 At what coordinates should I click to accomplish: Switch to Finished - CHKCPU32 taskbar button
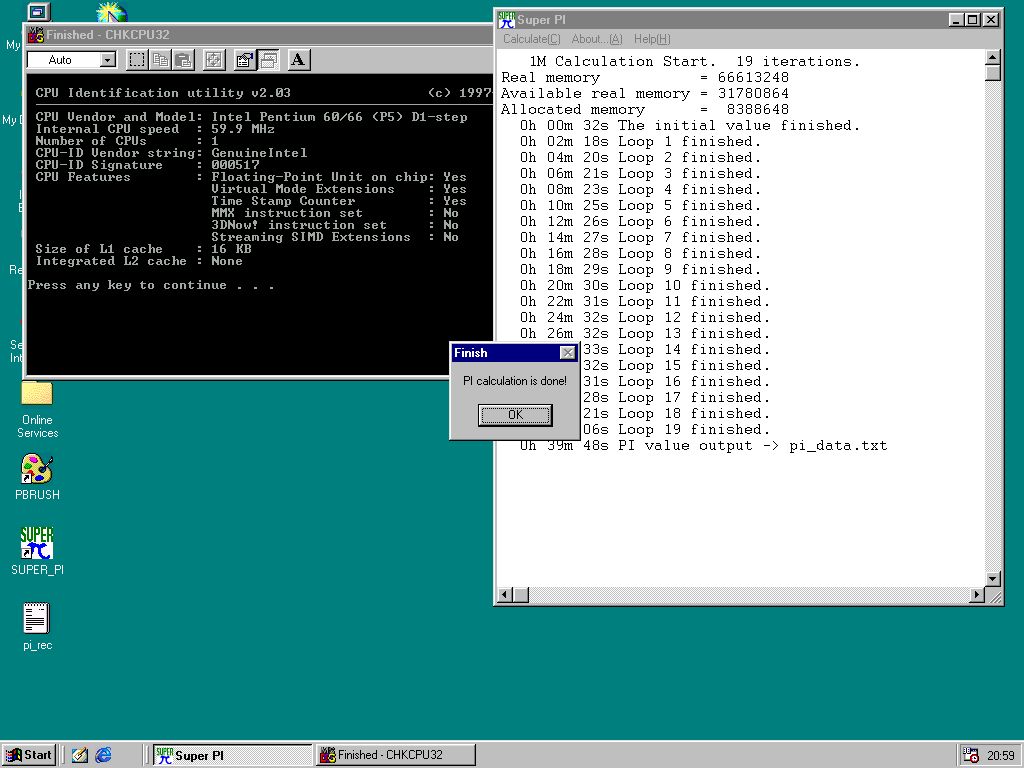pyautogui.click(x=396, y=755)
